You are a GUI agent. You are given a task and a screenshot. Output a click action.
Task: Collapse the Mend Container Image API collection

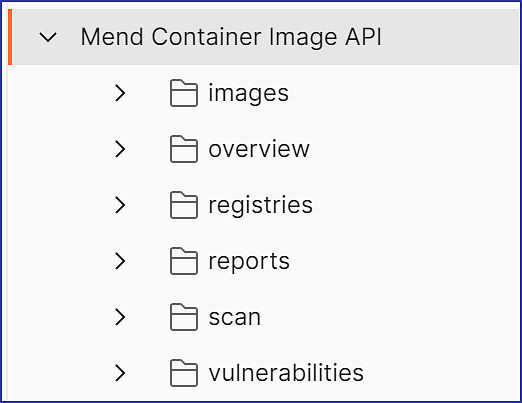point(48,37)
